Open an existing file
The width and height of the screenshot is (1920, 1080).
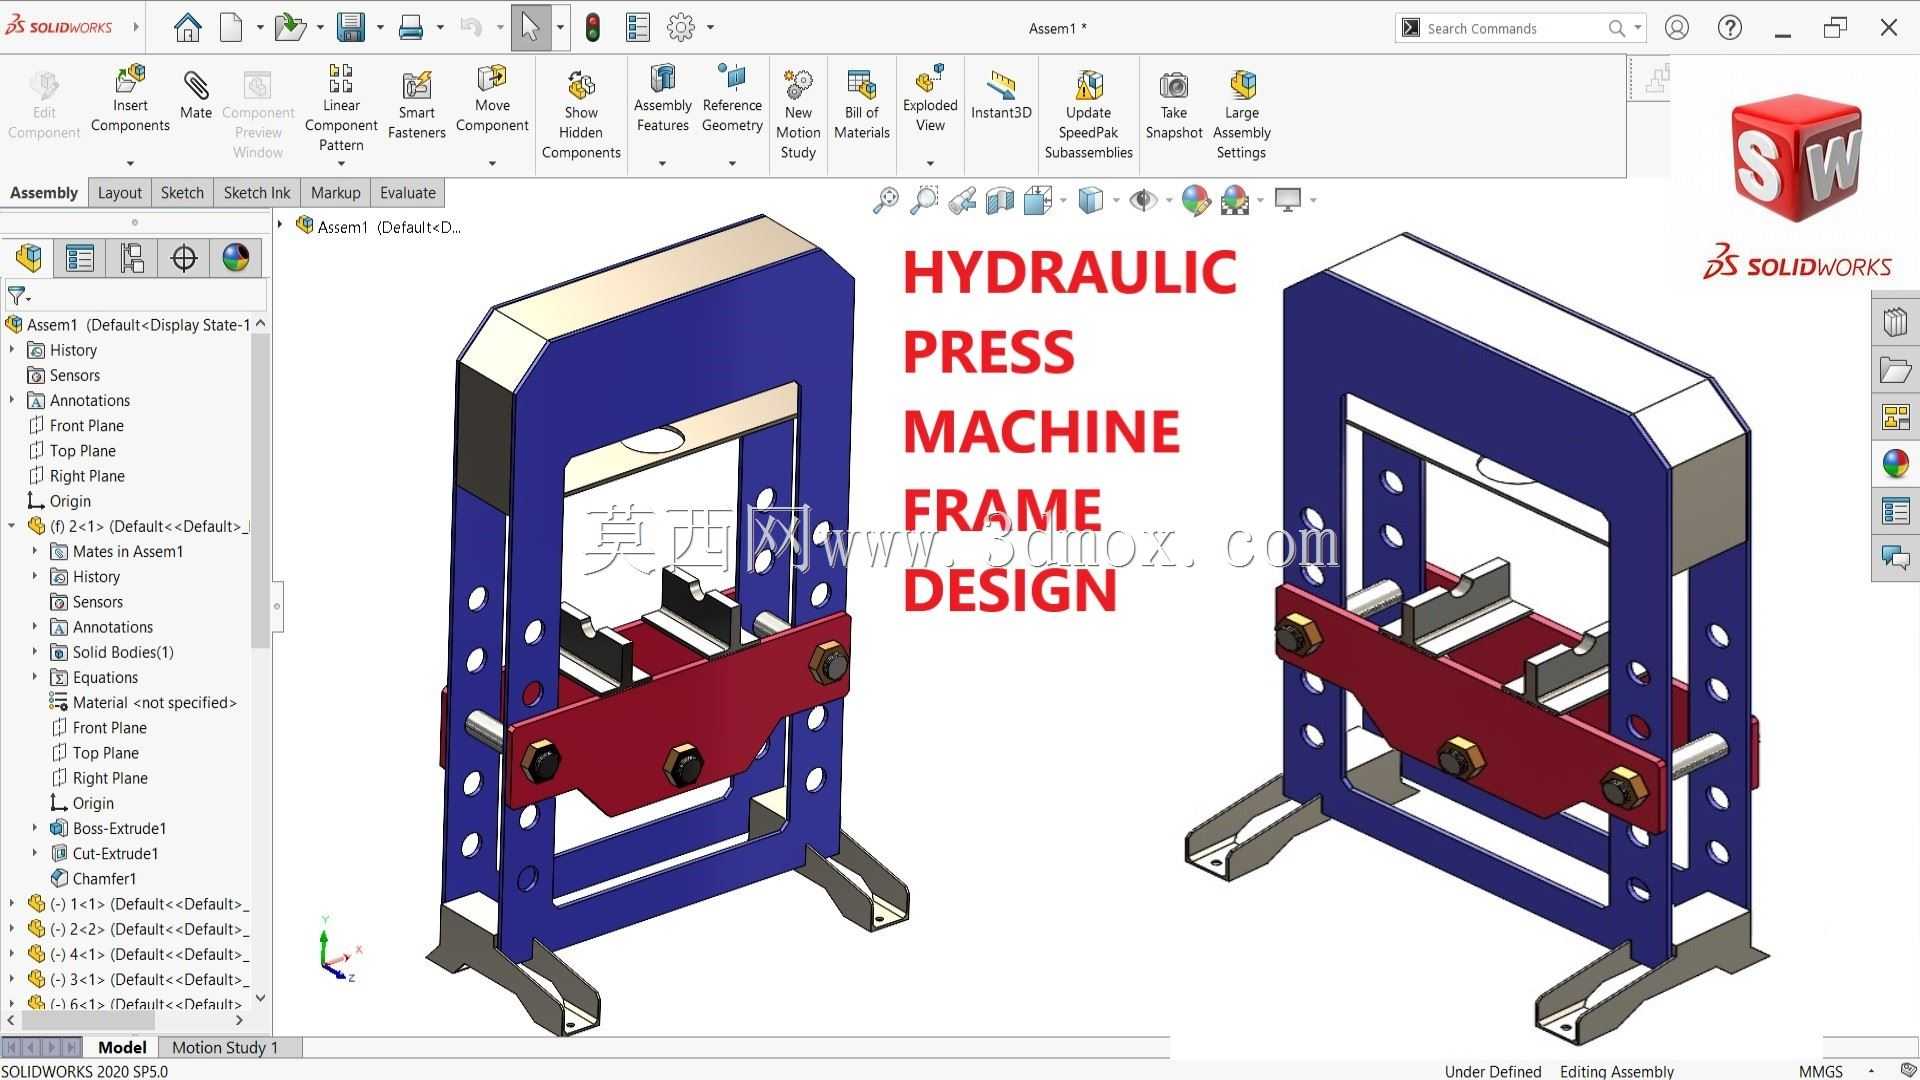289,28
